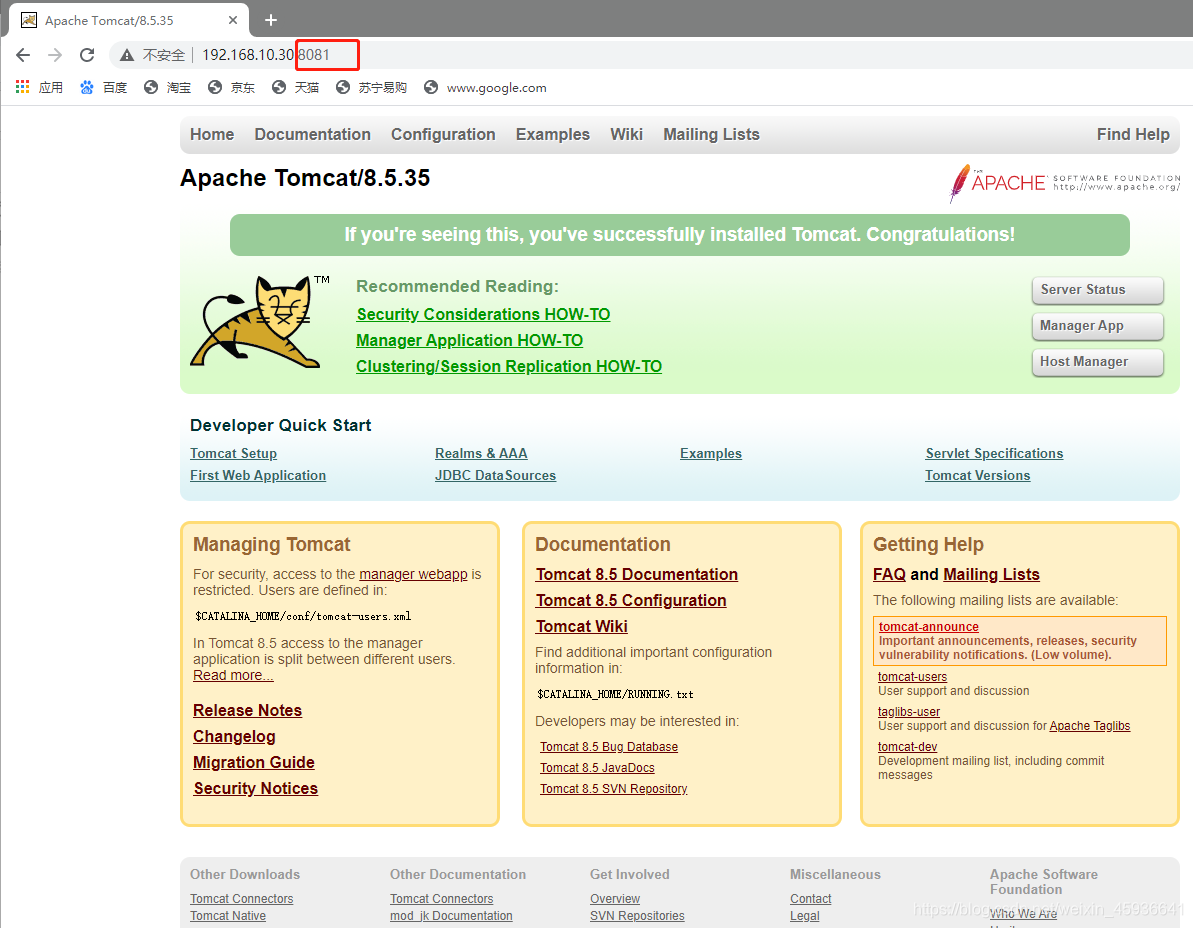This screenshot has height=928, width=1193.
Task: Go to Home in the navigation bar
Action: 212,135
